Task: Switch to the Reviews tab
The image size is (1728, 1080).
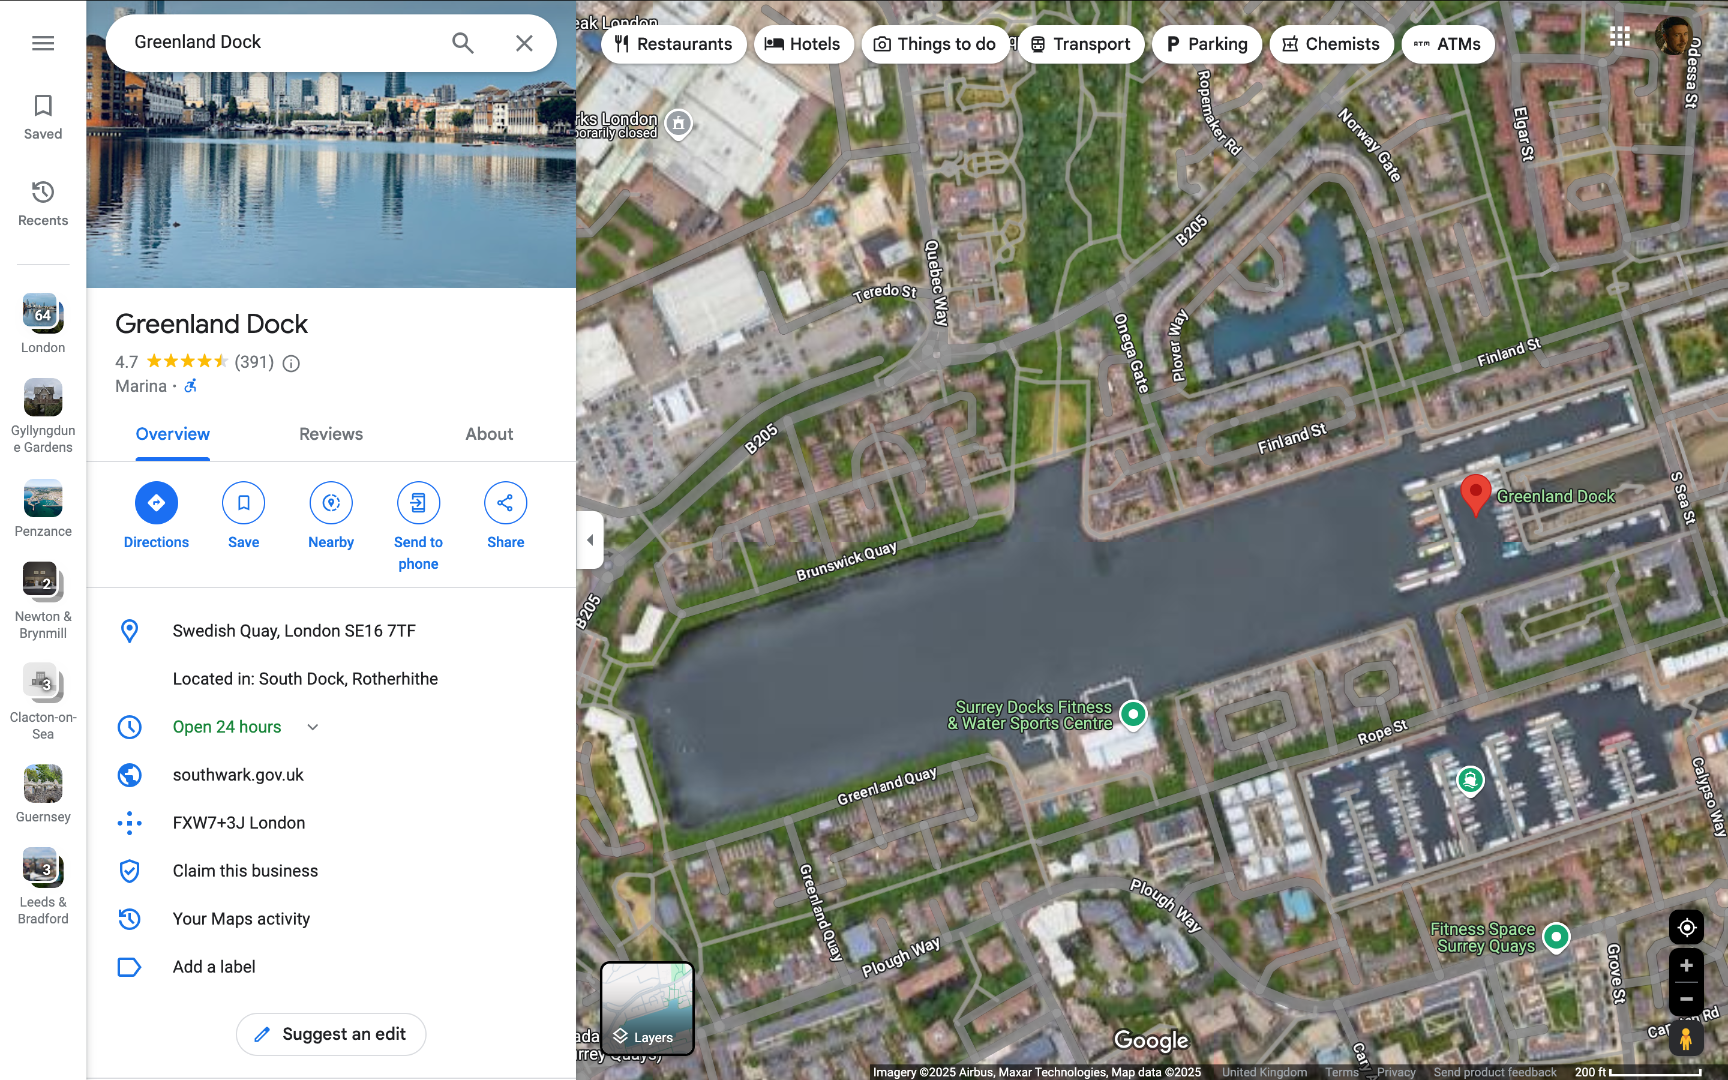Action: tap(331, 434)
